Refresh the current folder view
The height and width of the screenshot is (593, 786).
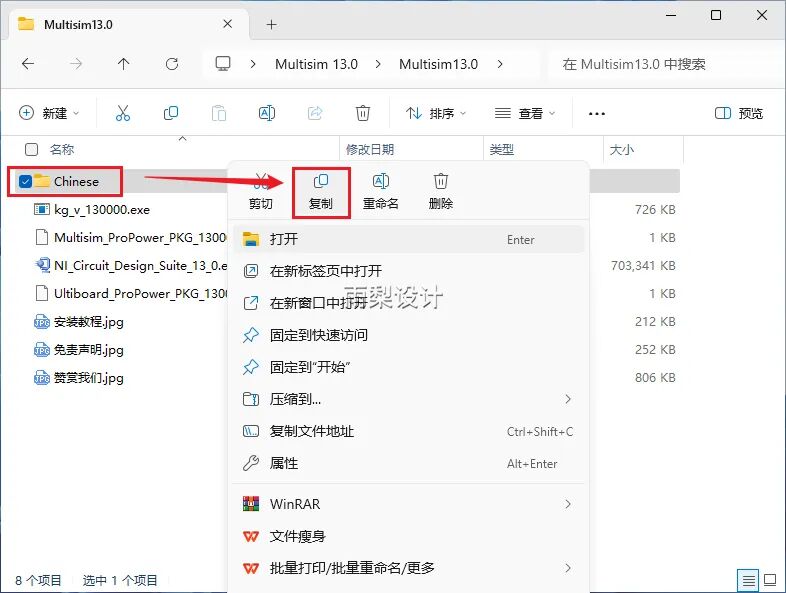[172, 64]
